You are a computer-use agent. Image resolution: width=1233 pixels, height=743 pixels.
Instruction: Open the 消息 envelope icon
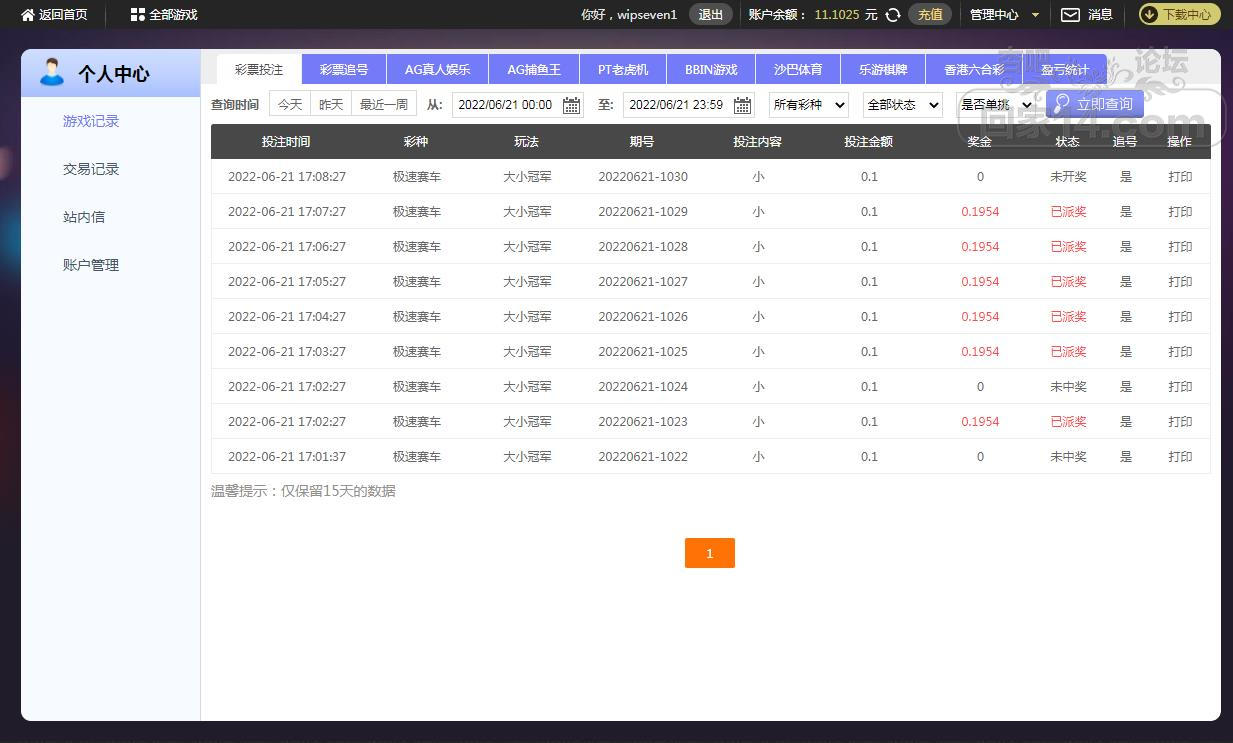click(x=1070, y=15)
